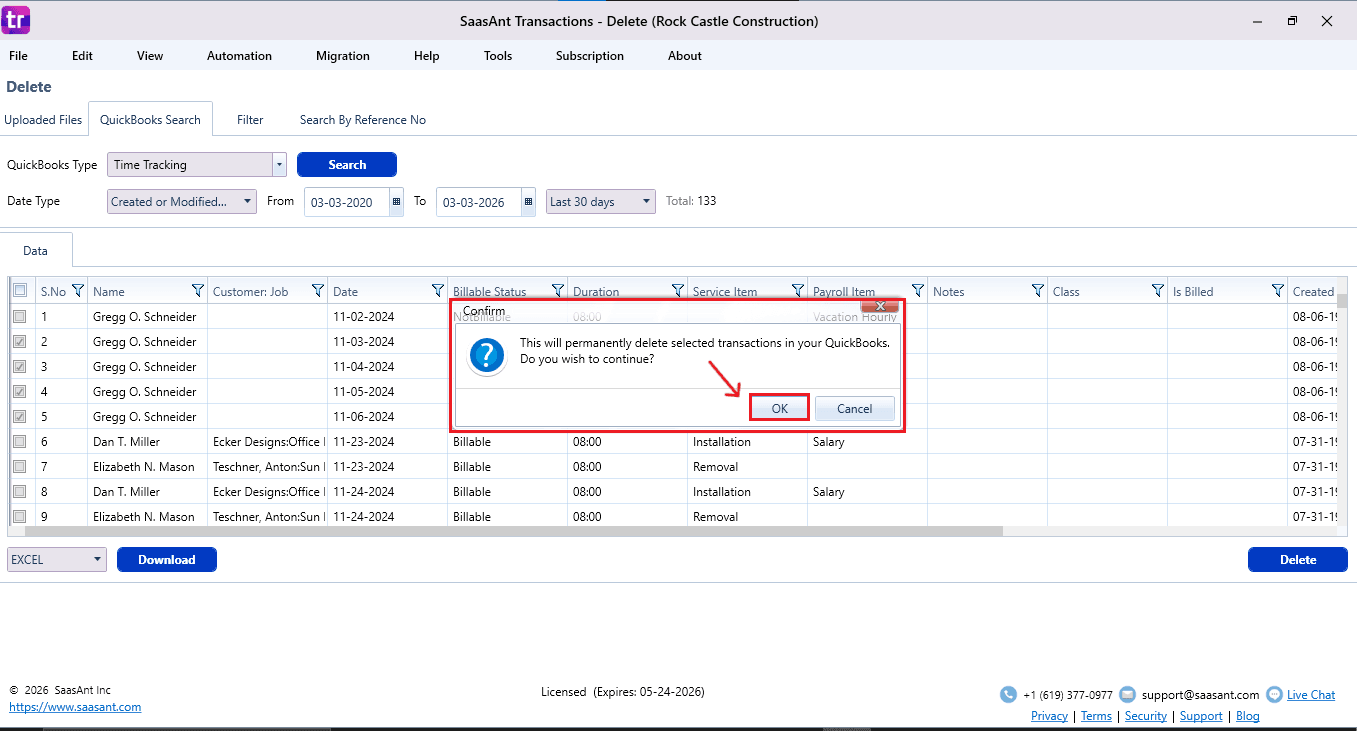Expand the Date Type dropdown
Screen dimensions: 1357x731
click(182, 202)
